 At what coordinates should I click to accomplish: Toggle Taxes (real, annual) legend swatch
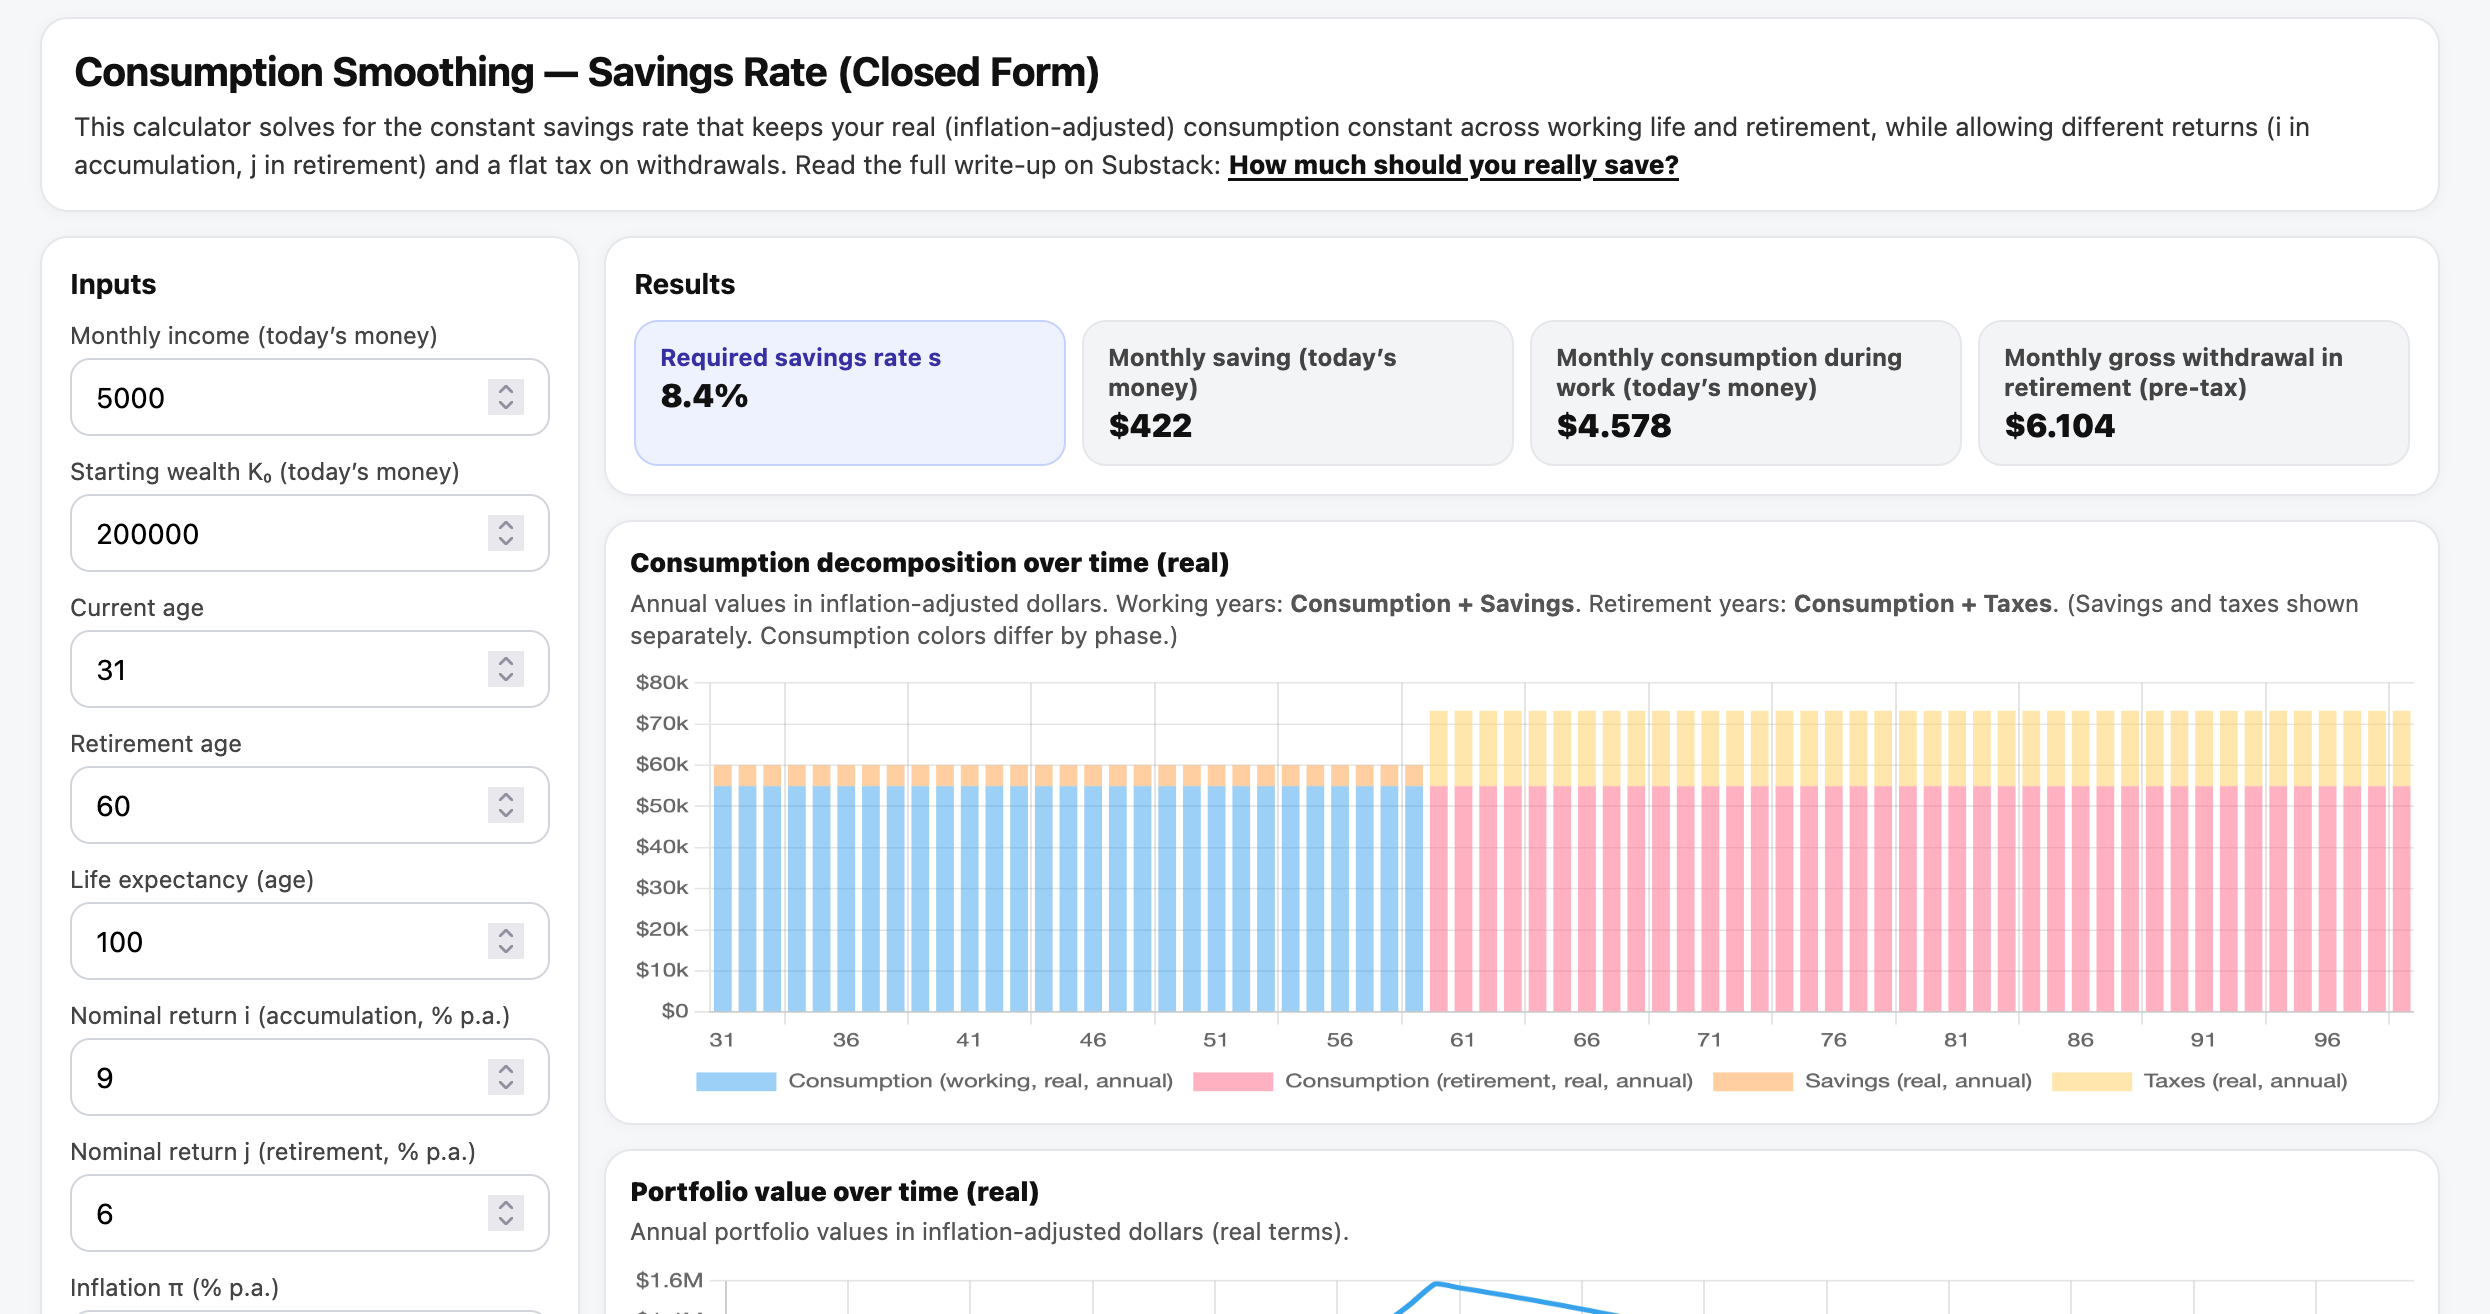click(x=2091, y=1081)
